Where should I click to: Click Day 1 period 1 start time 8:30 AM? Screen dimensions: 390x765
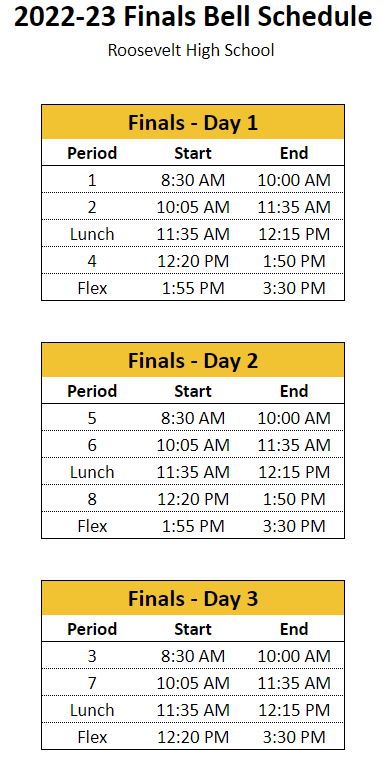point(193,181)
